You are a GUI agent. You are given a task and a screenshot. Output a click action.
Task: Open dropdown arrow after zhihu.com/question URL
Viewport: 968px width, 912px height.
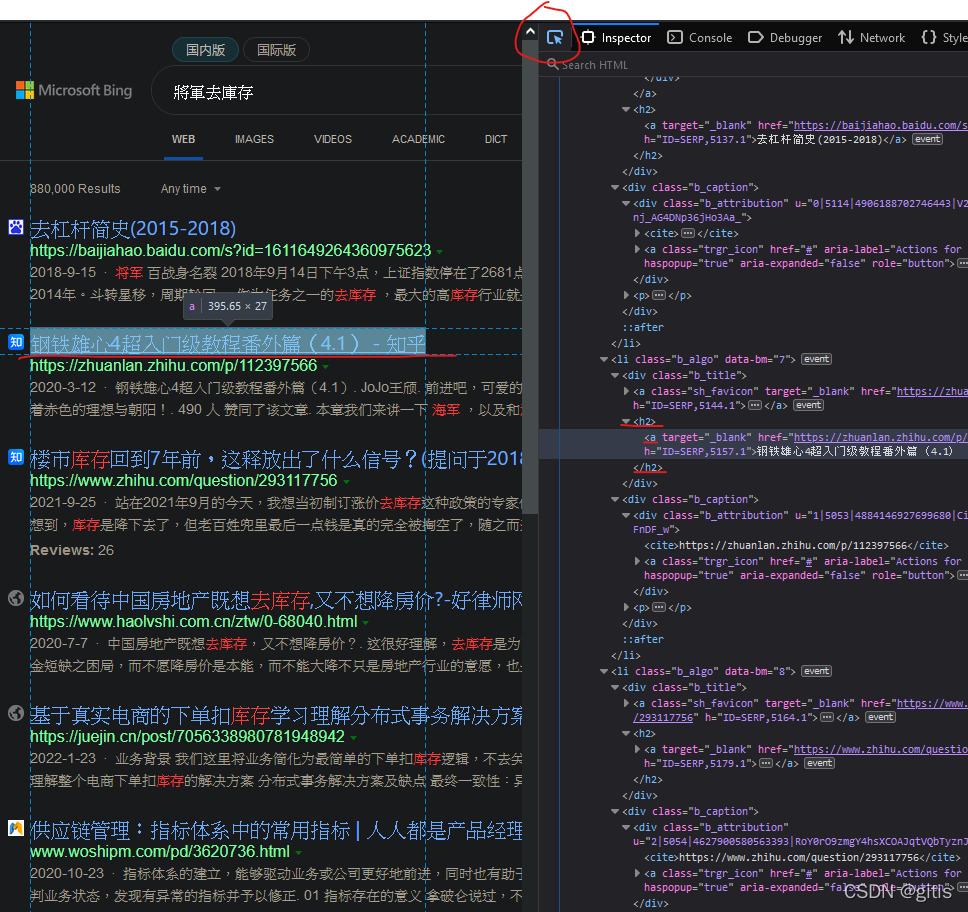(346, 482)
